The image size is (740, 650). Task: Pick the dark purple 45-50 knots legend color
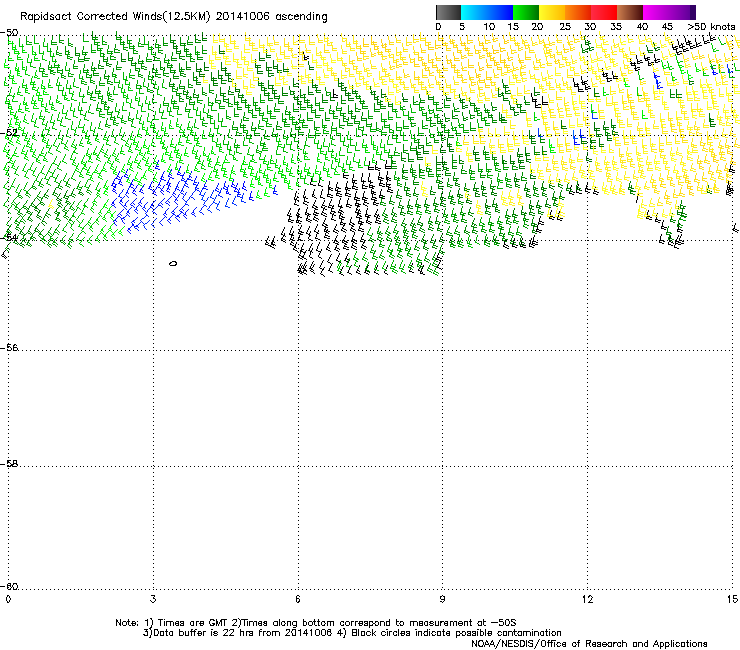682,12
